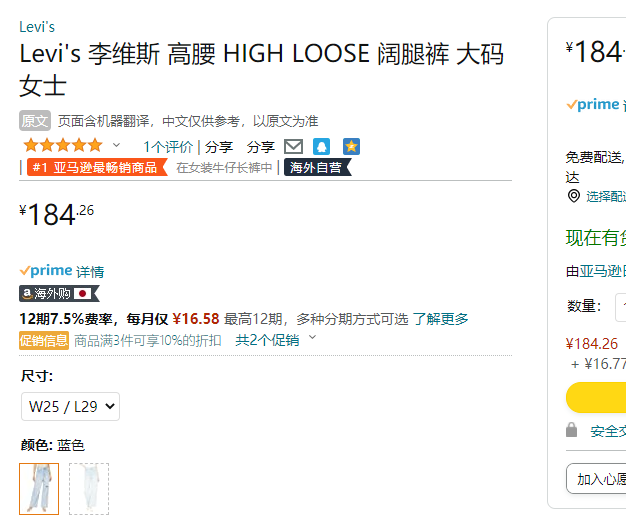
Task: Share to Qzone star icon
Action: (351, 146)
